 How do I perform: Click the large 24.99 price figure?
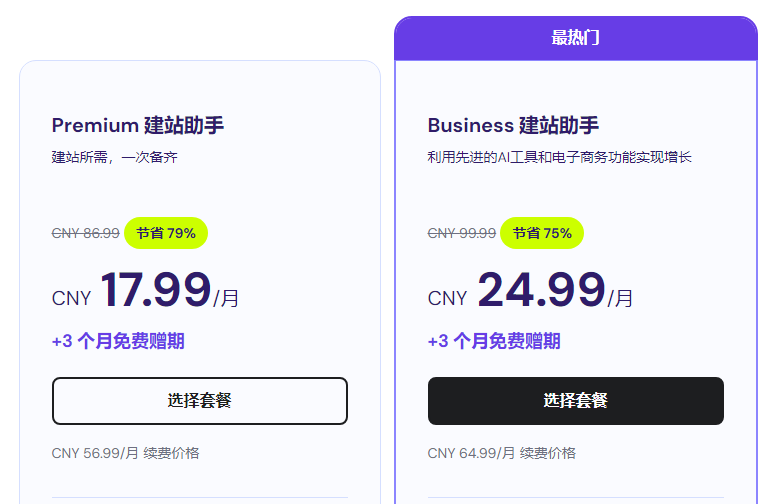point(541,290)
